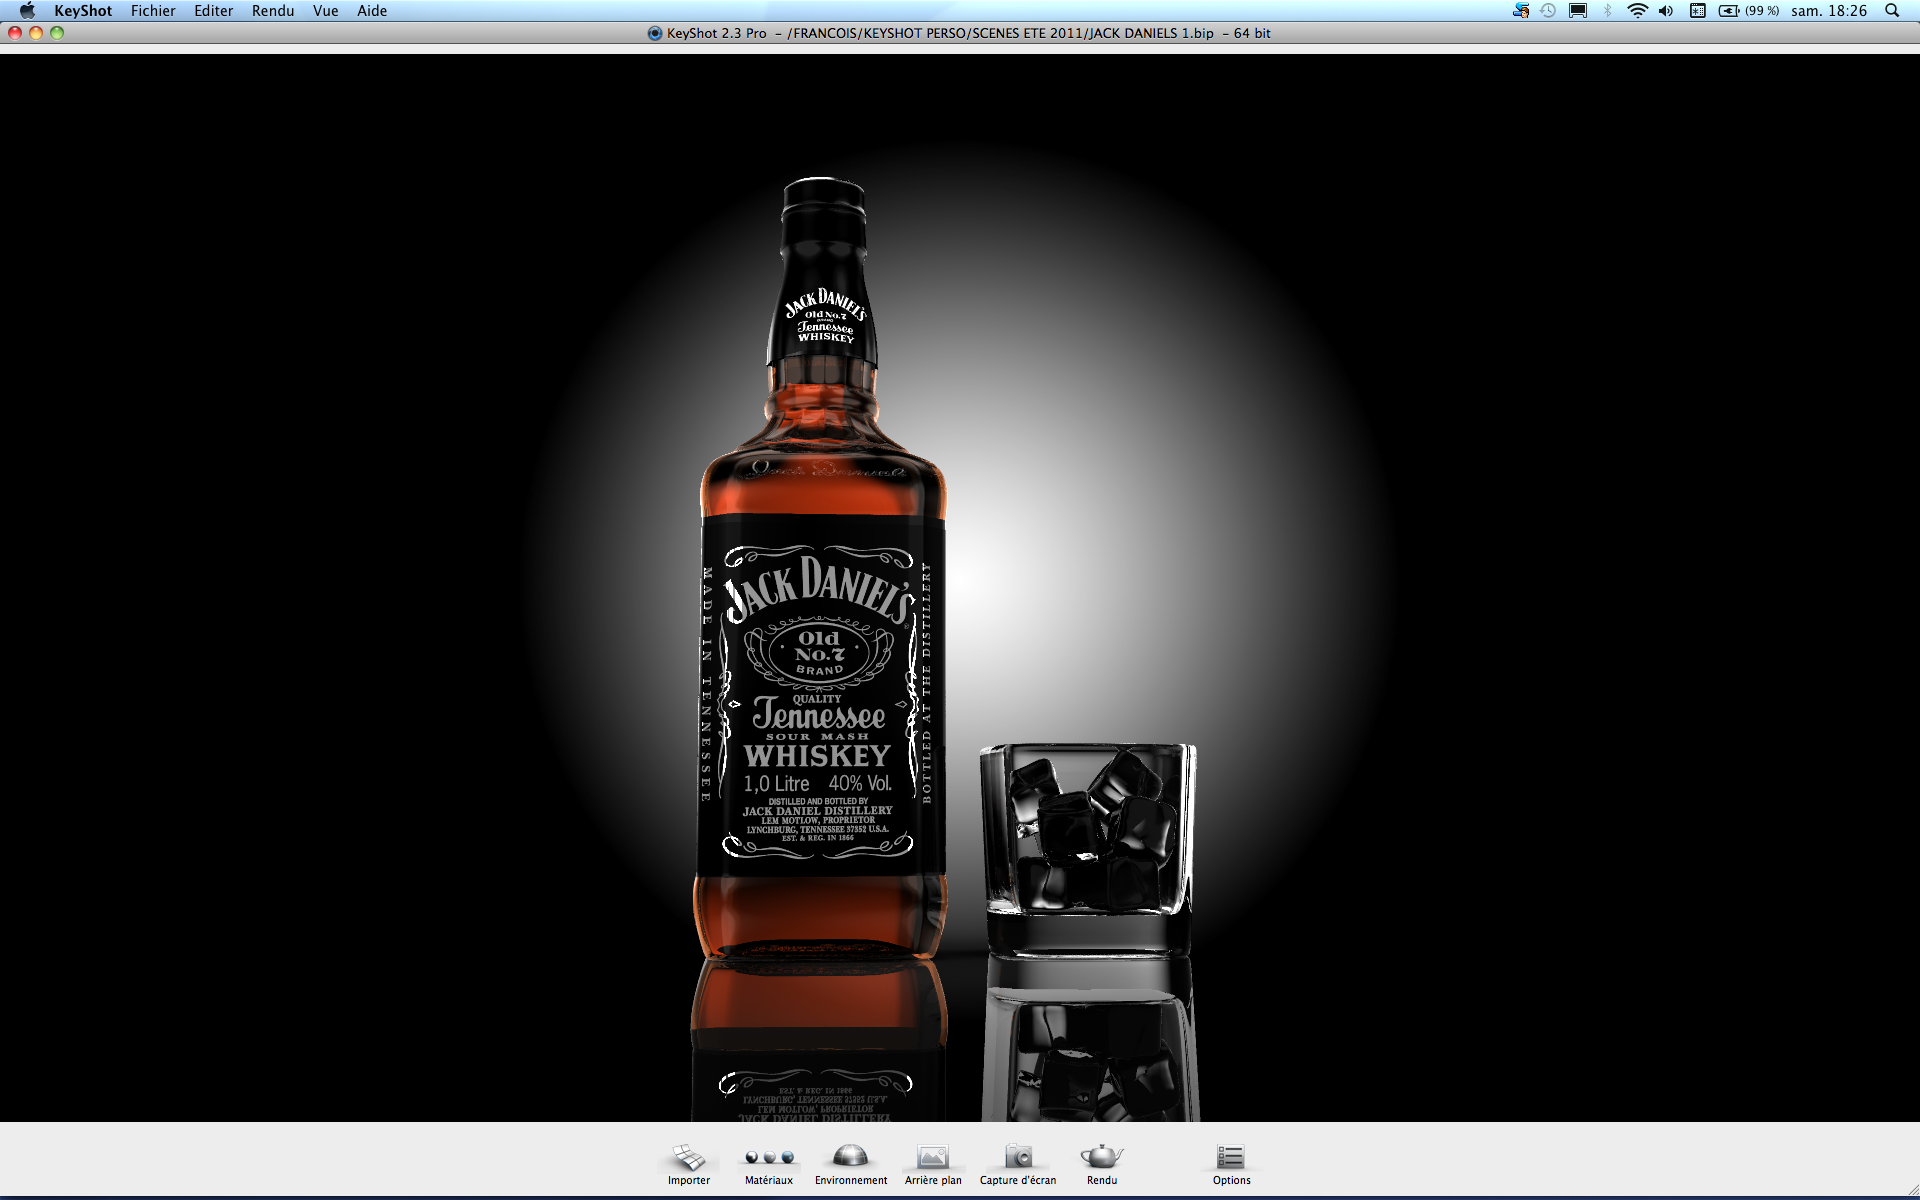
Task: Open the Time Machine menu icon
Action: coord(1548,11)
